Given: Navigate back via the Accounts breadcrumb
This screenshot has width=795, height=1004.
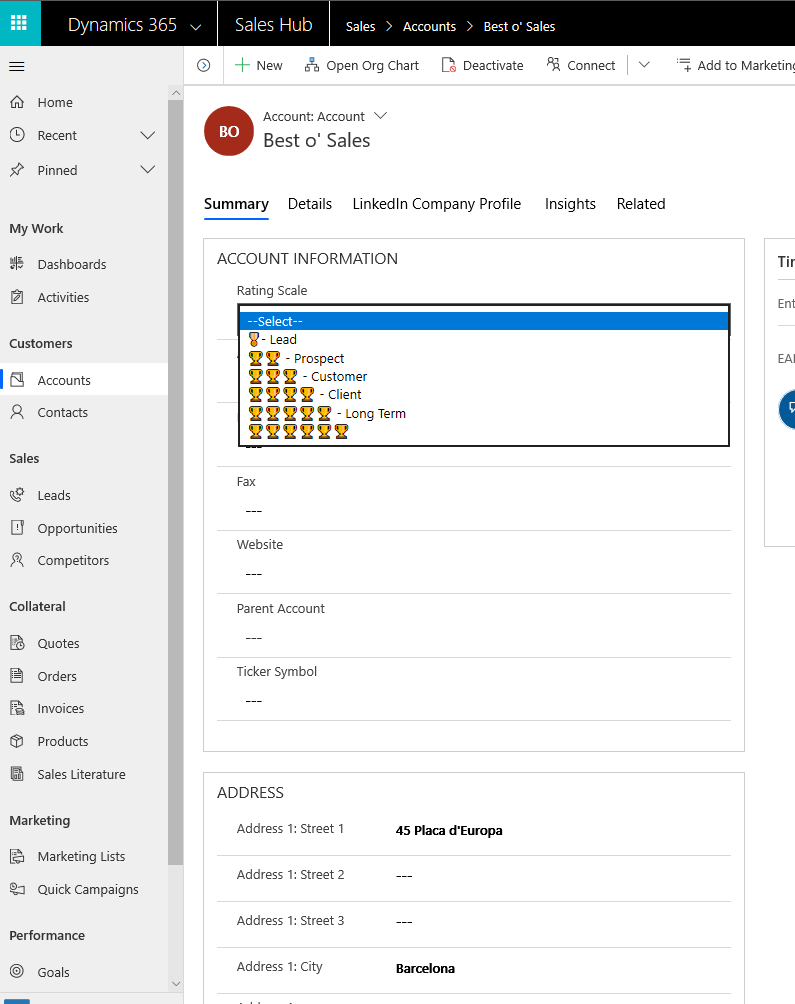Looking at the screenshot, I should (x=429, y=27).
